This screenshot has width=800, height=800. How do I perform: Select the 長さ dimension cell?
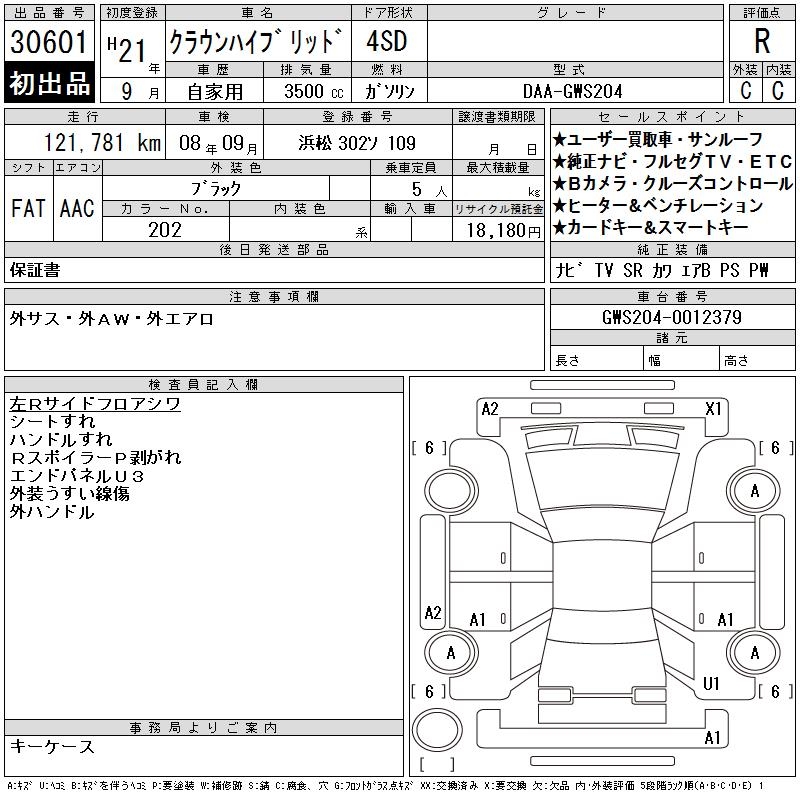click(x=596, y=360)
